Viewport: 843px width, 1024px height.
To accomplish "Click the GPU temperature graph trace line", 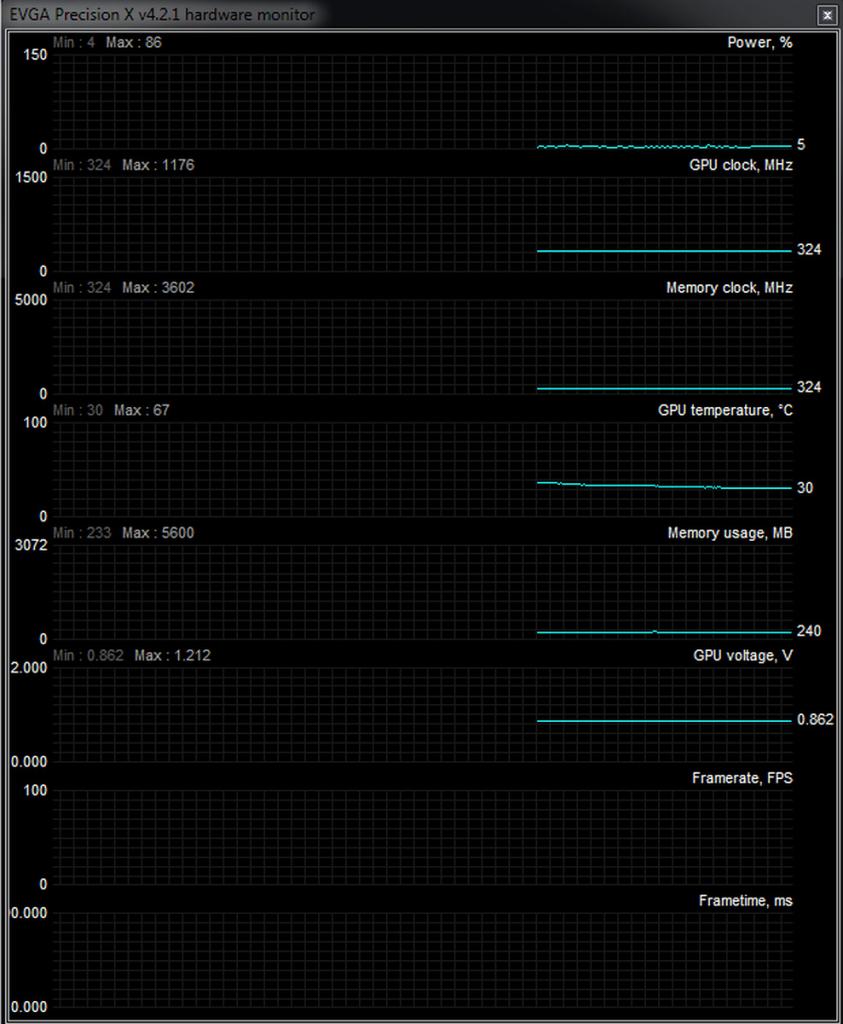I will [664, 486].
